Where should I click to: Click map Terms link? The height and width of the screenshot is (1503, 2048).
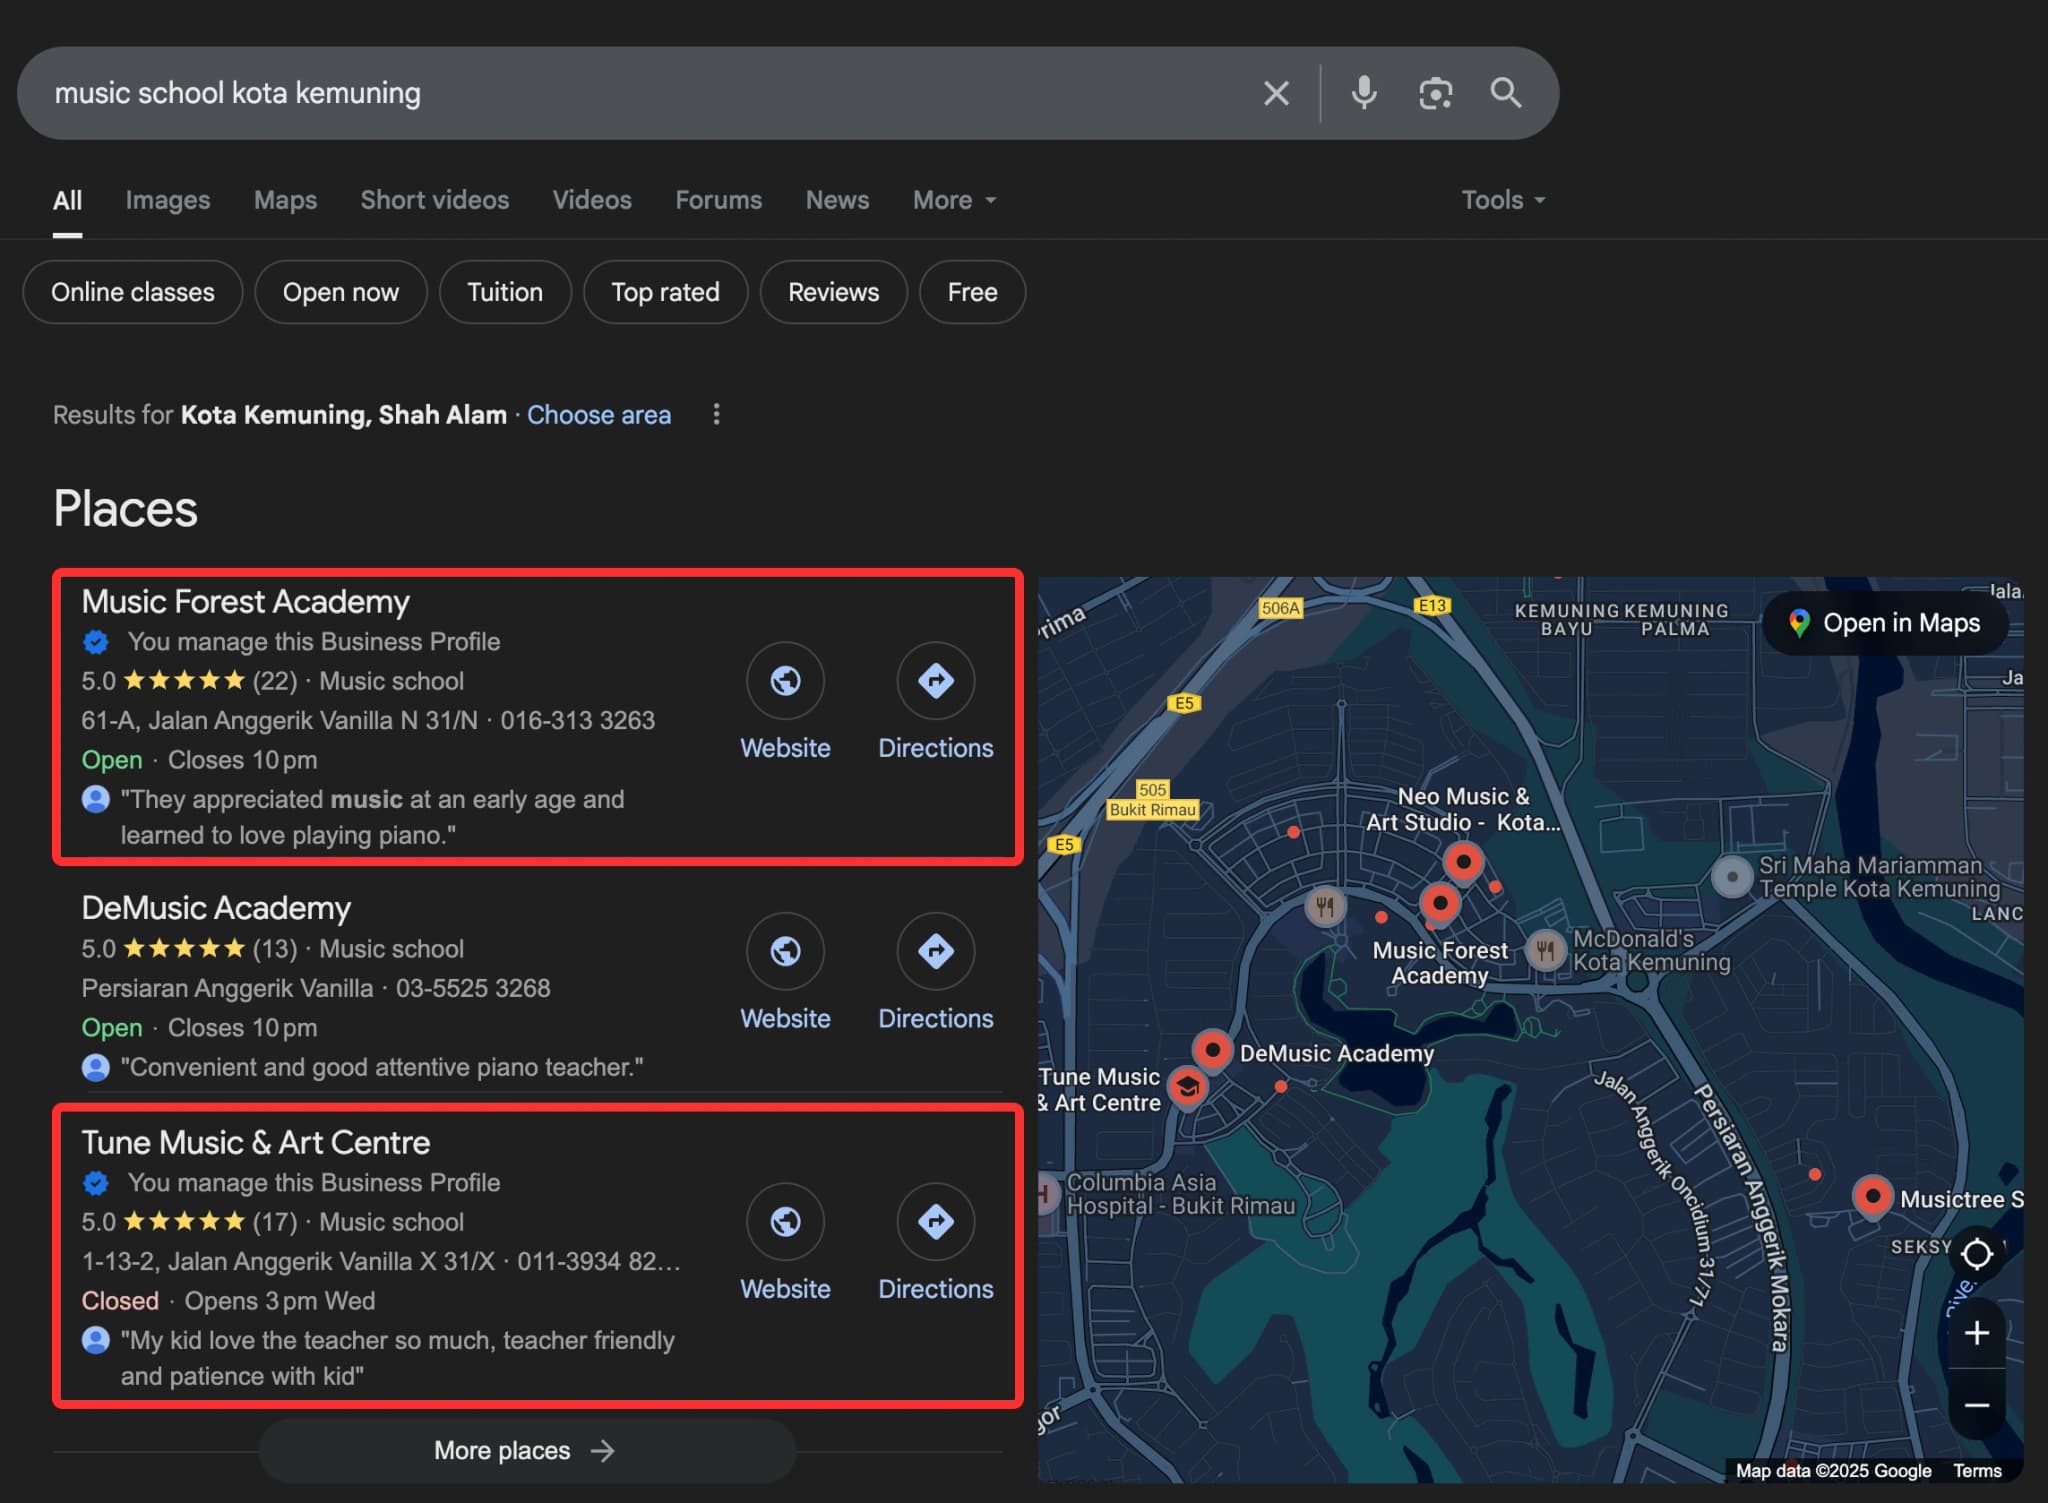click(1977, 1470)
